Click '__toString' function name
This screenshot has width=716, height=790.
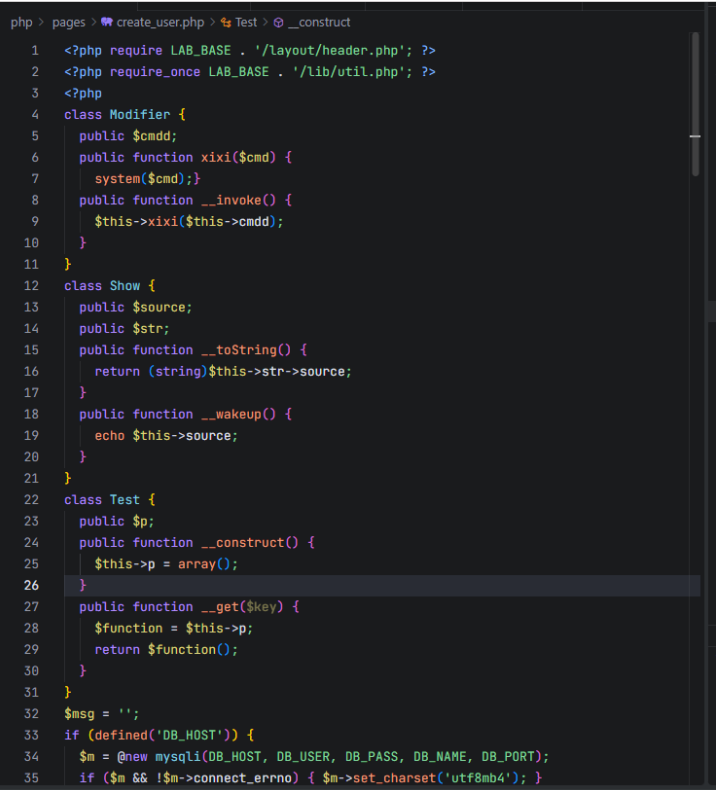(x=239, y=350)
